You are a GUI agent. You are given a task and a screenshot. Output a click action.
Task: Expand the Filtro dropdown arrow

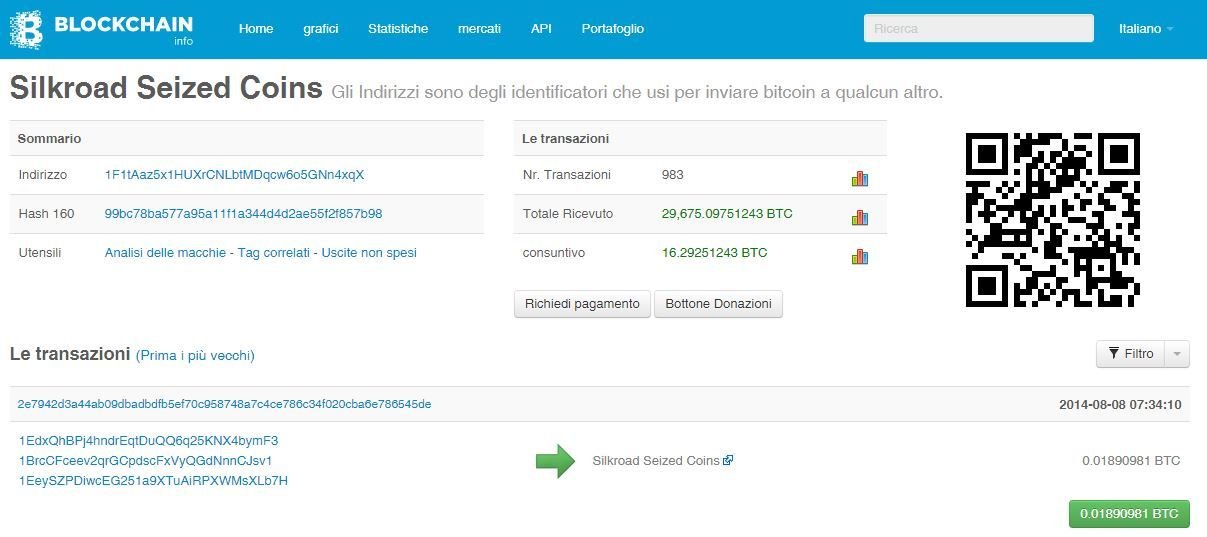(1177, 354)
